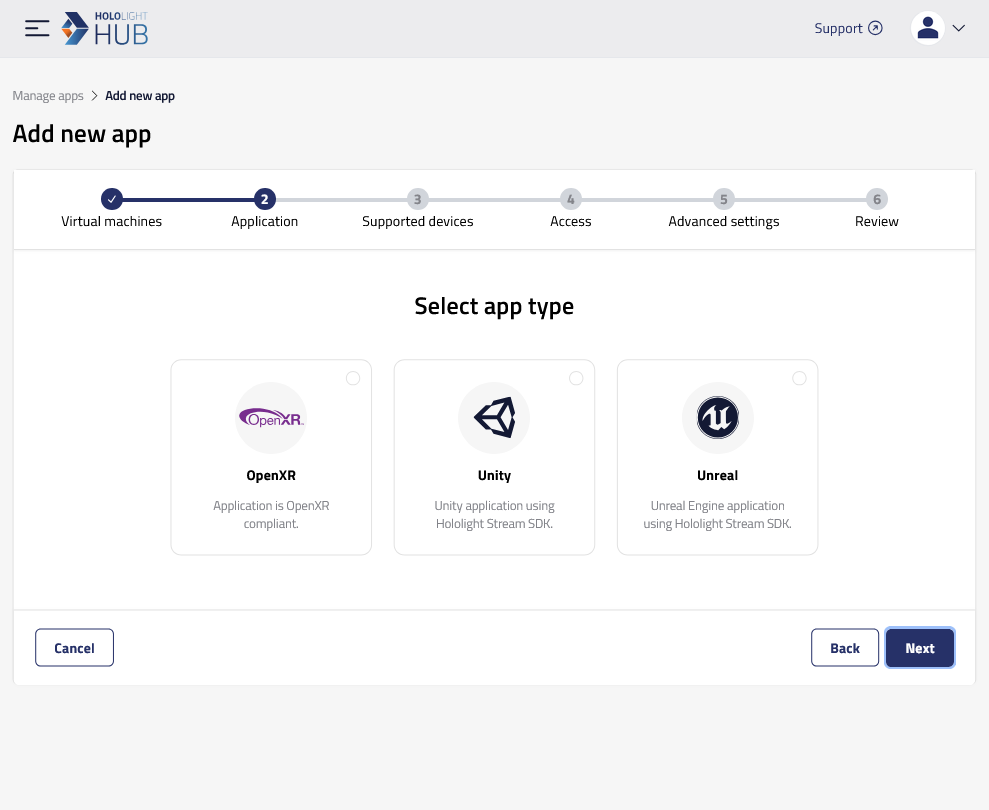Click step 4 Access circle
Screen dimensions: 989x810
pos(570,199)
